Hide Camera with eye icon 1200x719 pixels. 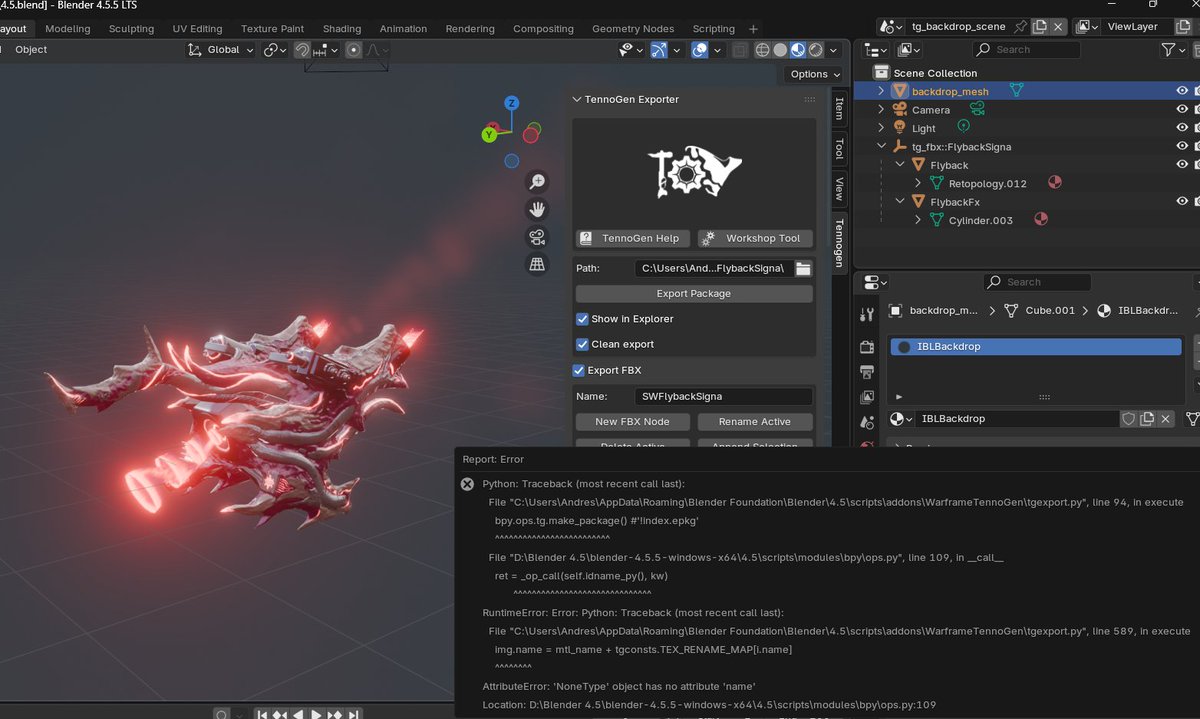pos(1182,109)
